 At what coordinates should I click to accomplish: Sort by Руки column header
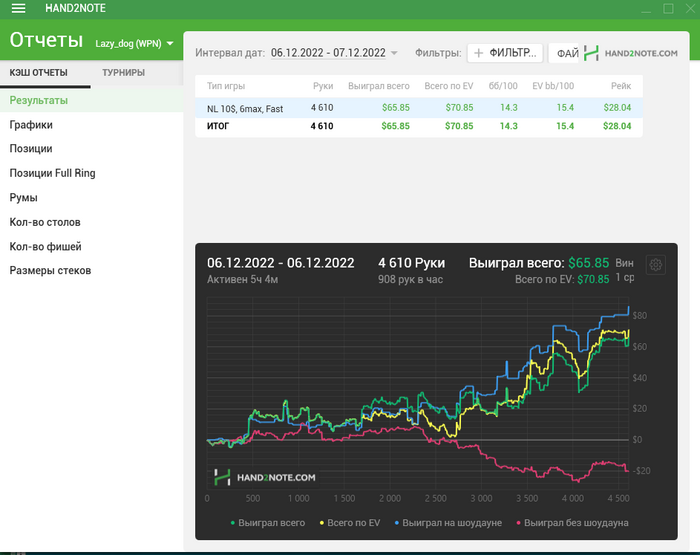(323, 86)
